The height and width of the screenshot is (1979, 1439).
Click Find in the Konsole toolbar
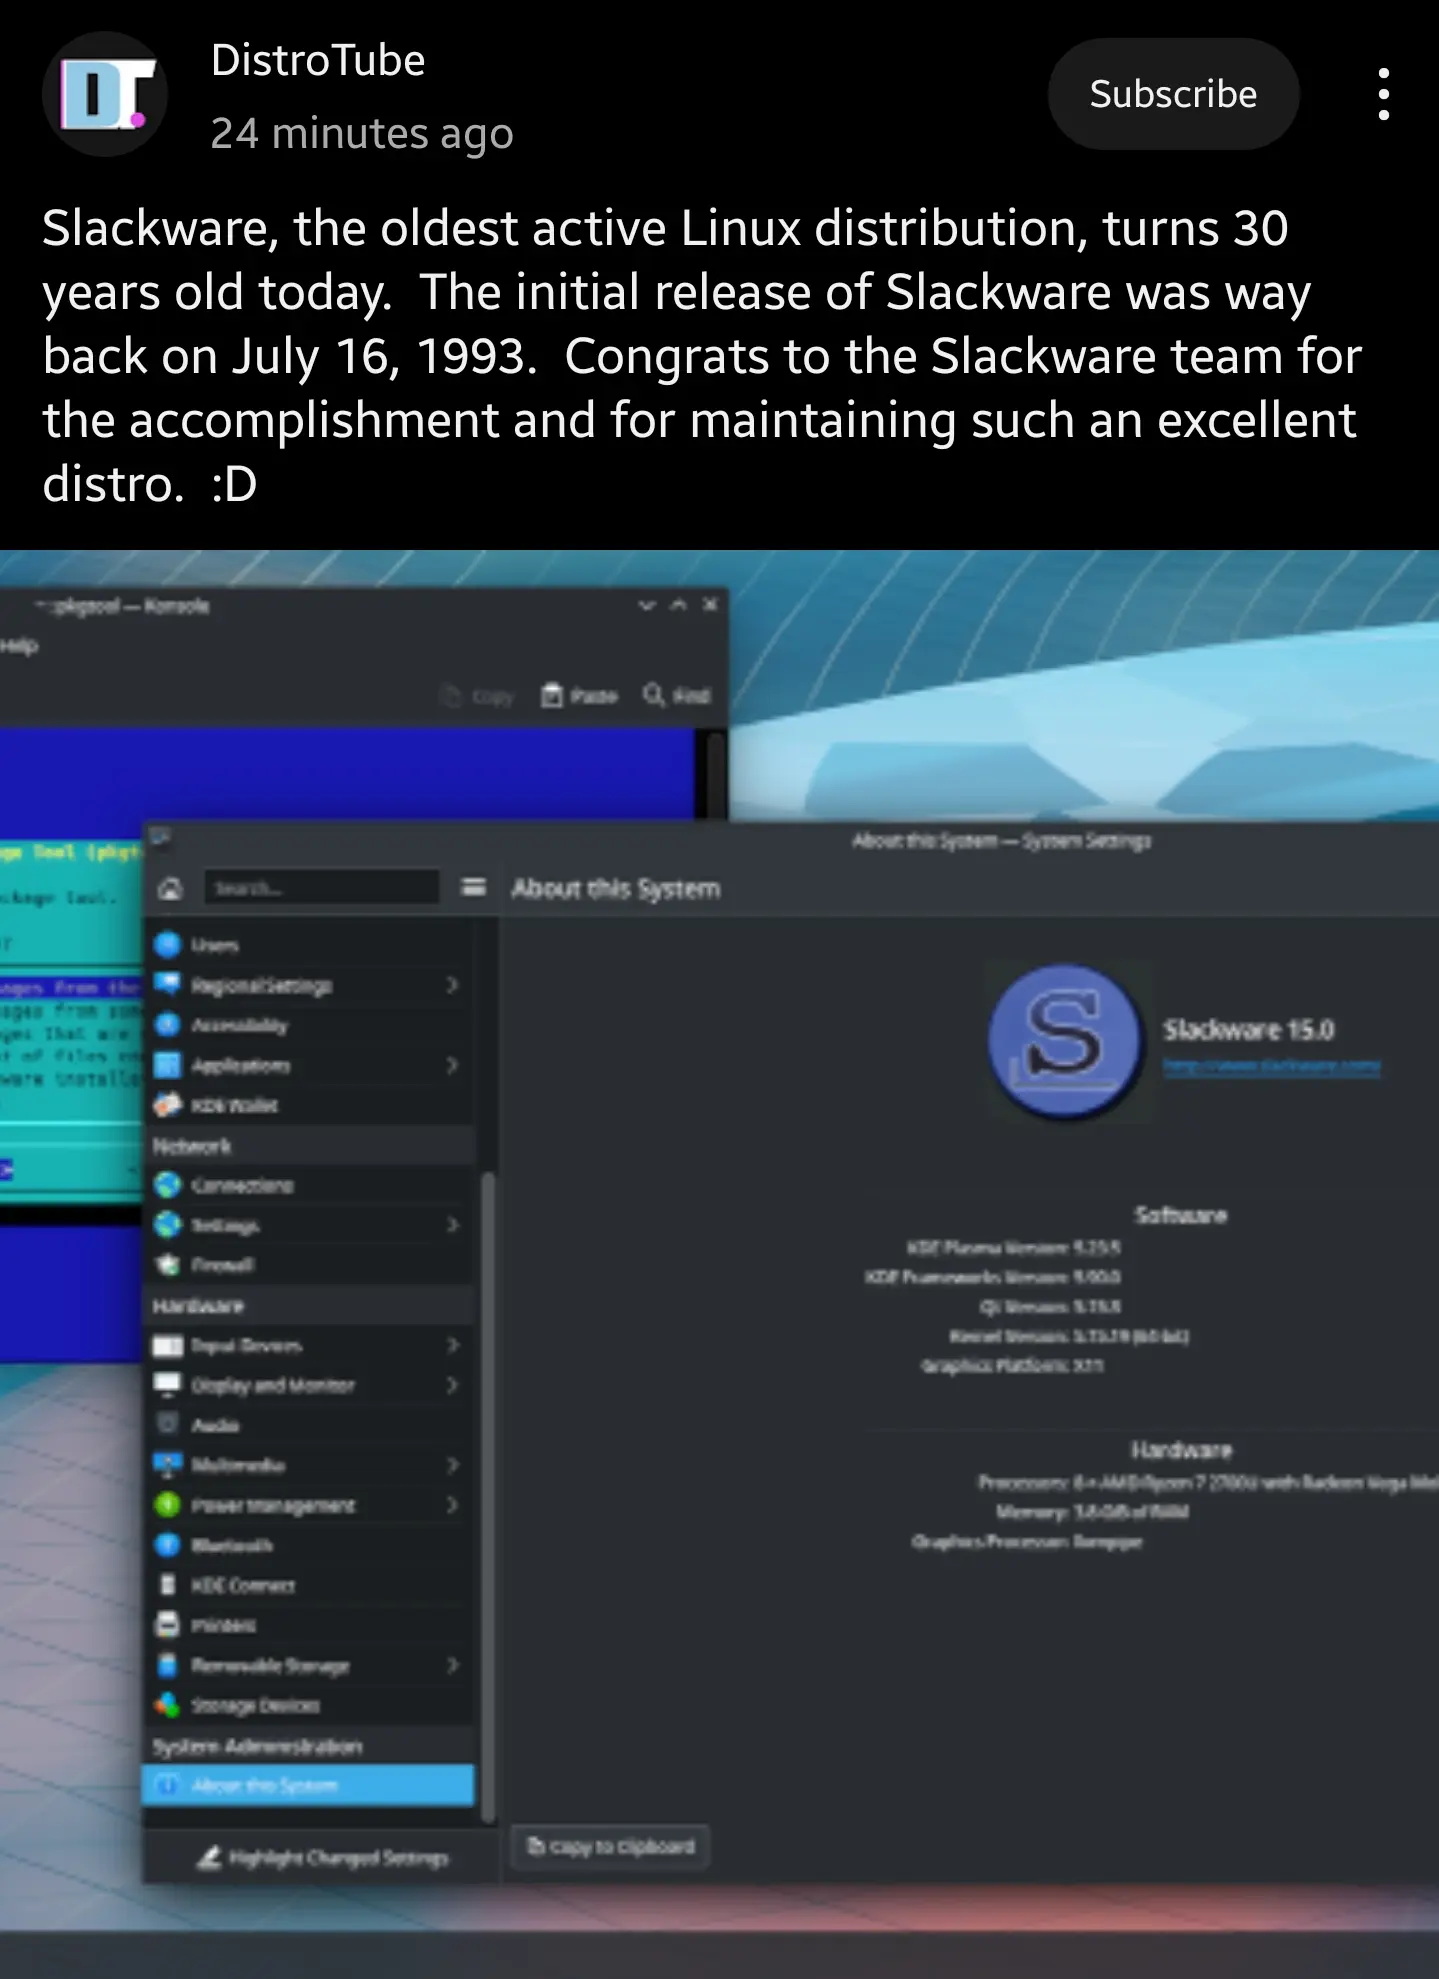coord(677,695)
